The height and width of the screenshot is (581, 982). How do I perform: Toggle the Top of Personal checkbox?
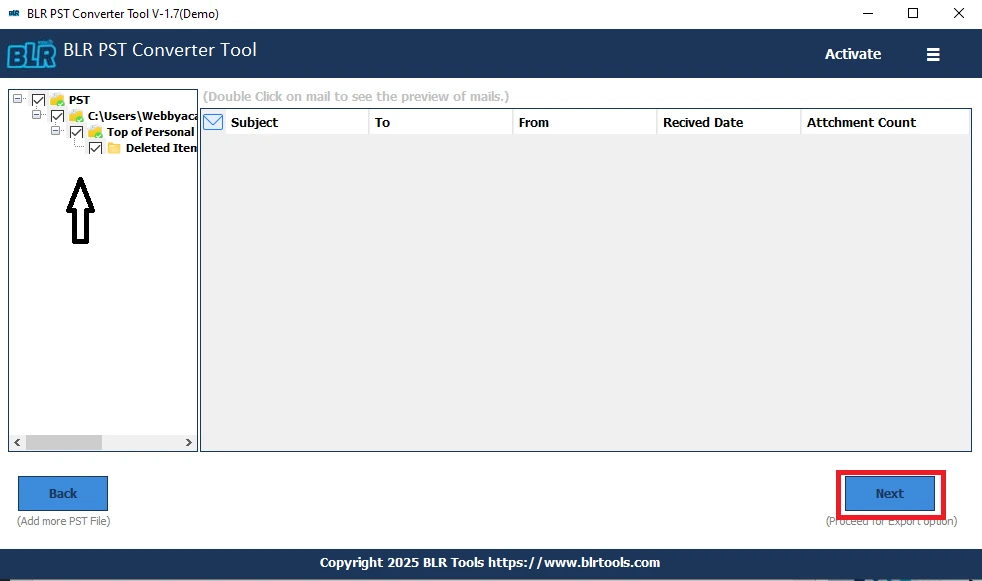[76, 132]
